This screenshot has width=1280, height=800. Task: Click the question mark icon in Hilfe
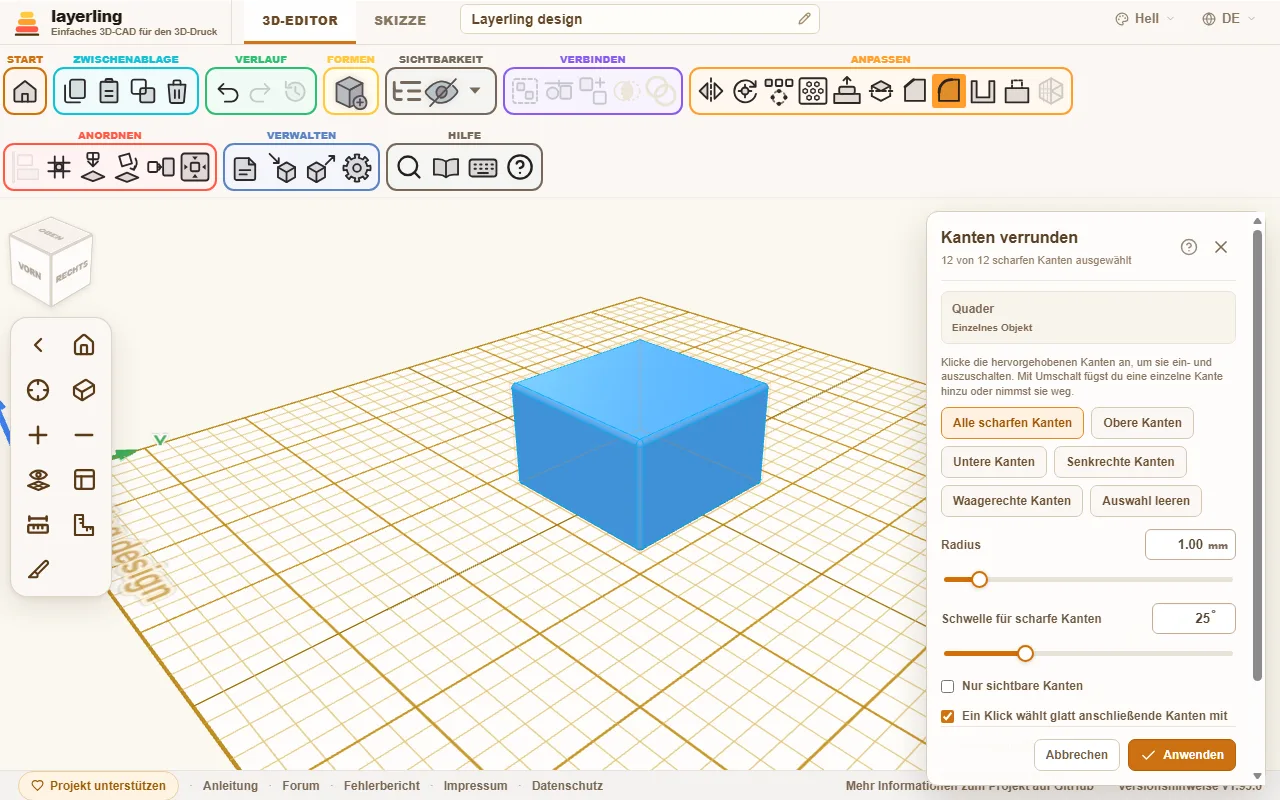pos(520,167)
